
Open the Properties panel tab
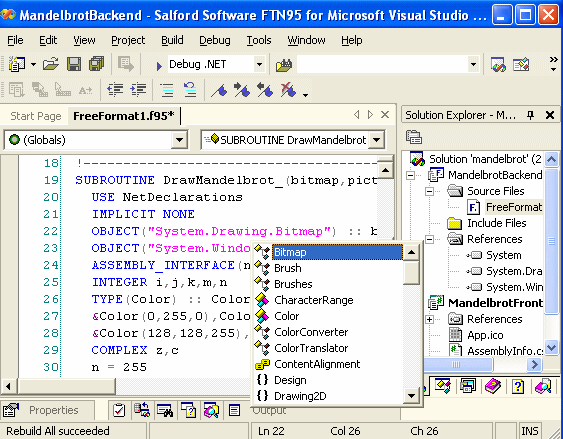tap(47, 410)
